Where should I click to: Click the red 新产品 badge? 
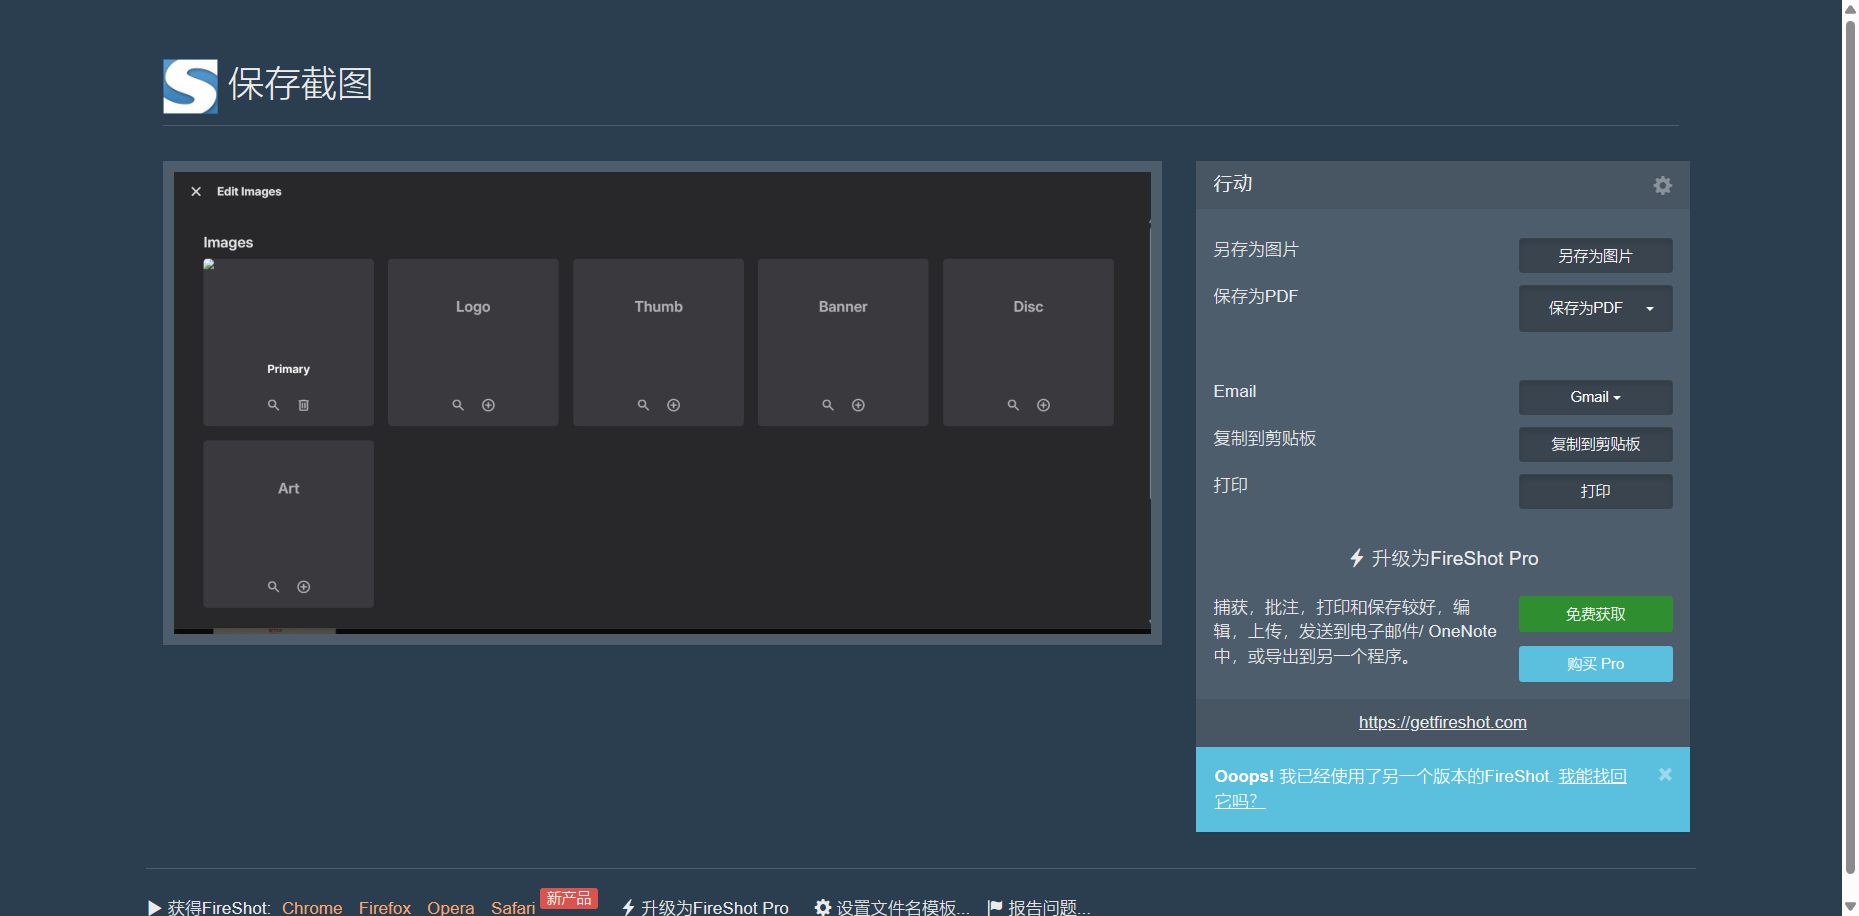point(569,898)
